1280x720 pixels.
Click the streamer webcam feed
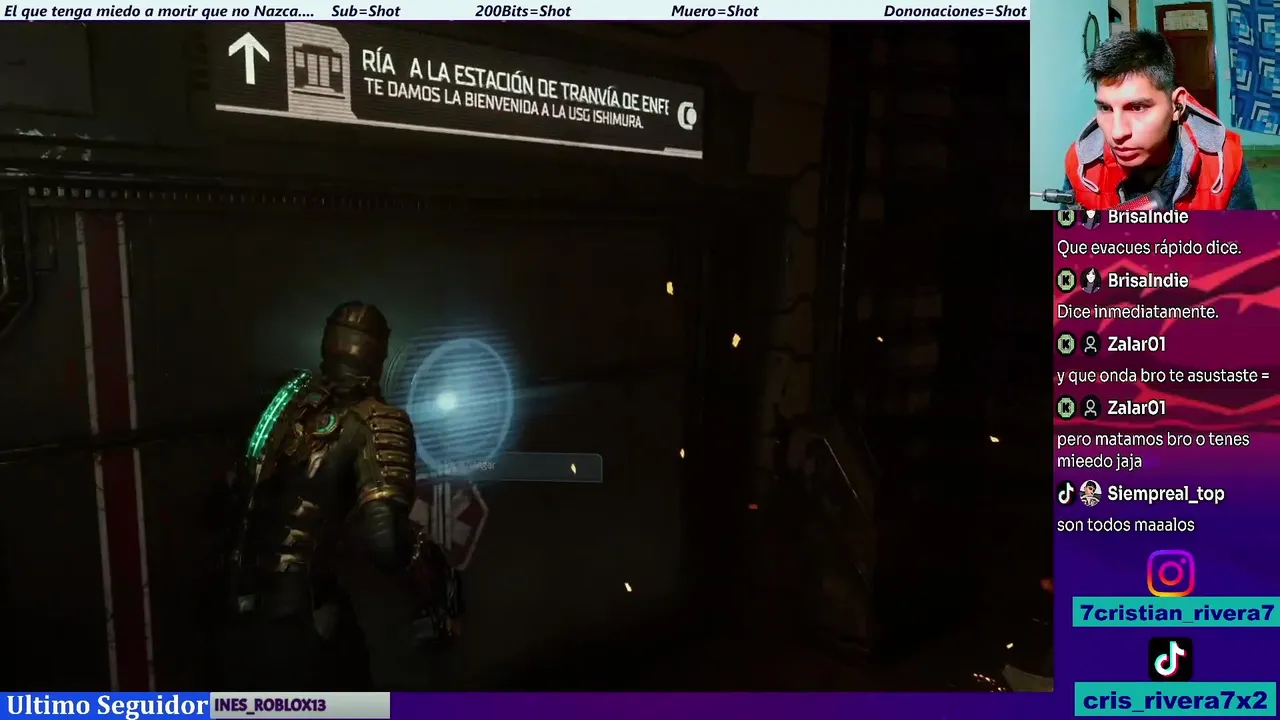pyautogui.click(x=1155, y=105)
